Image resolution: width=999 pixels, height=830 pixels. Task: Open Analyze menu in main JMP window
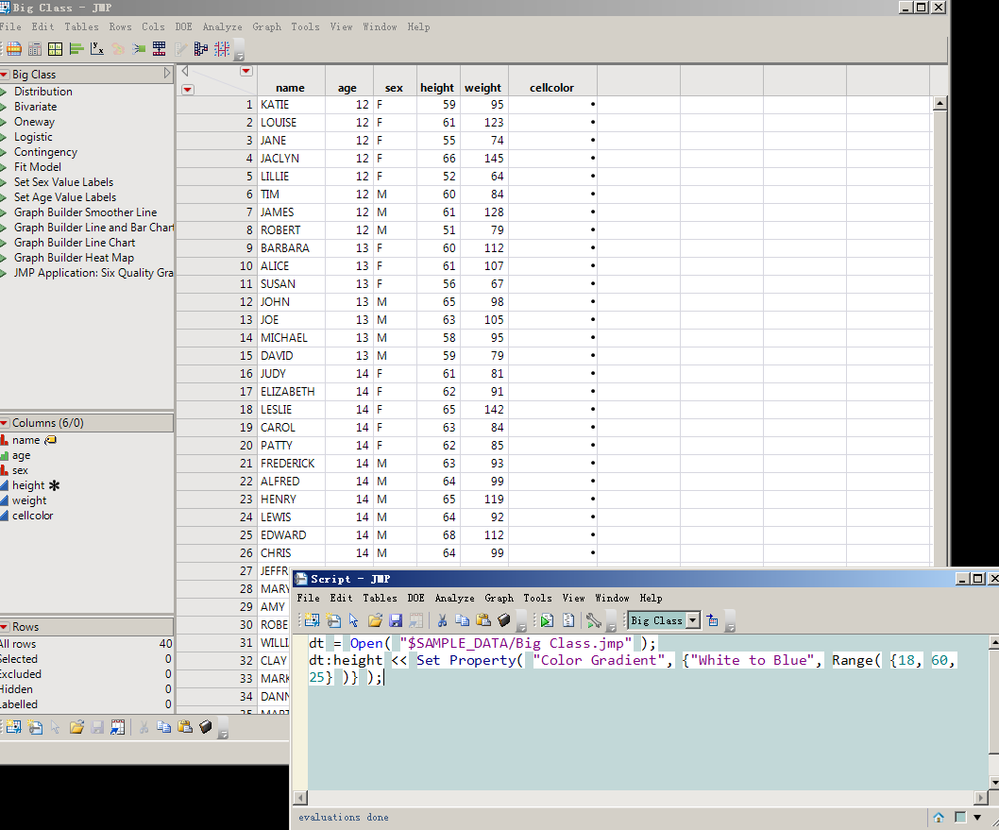222,27
